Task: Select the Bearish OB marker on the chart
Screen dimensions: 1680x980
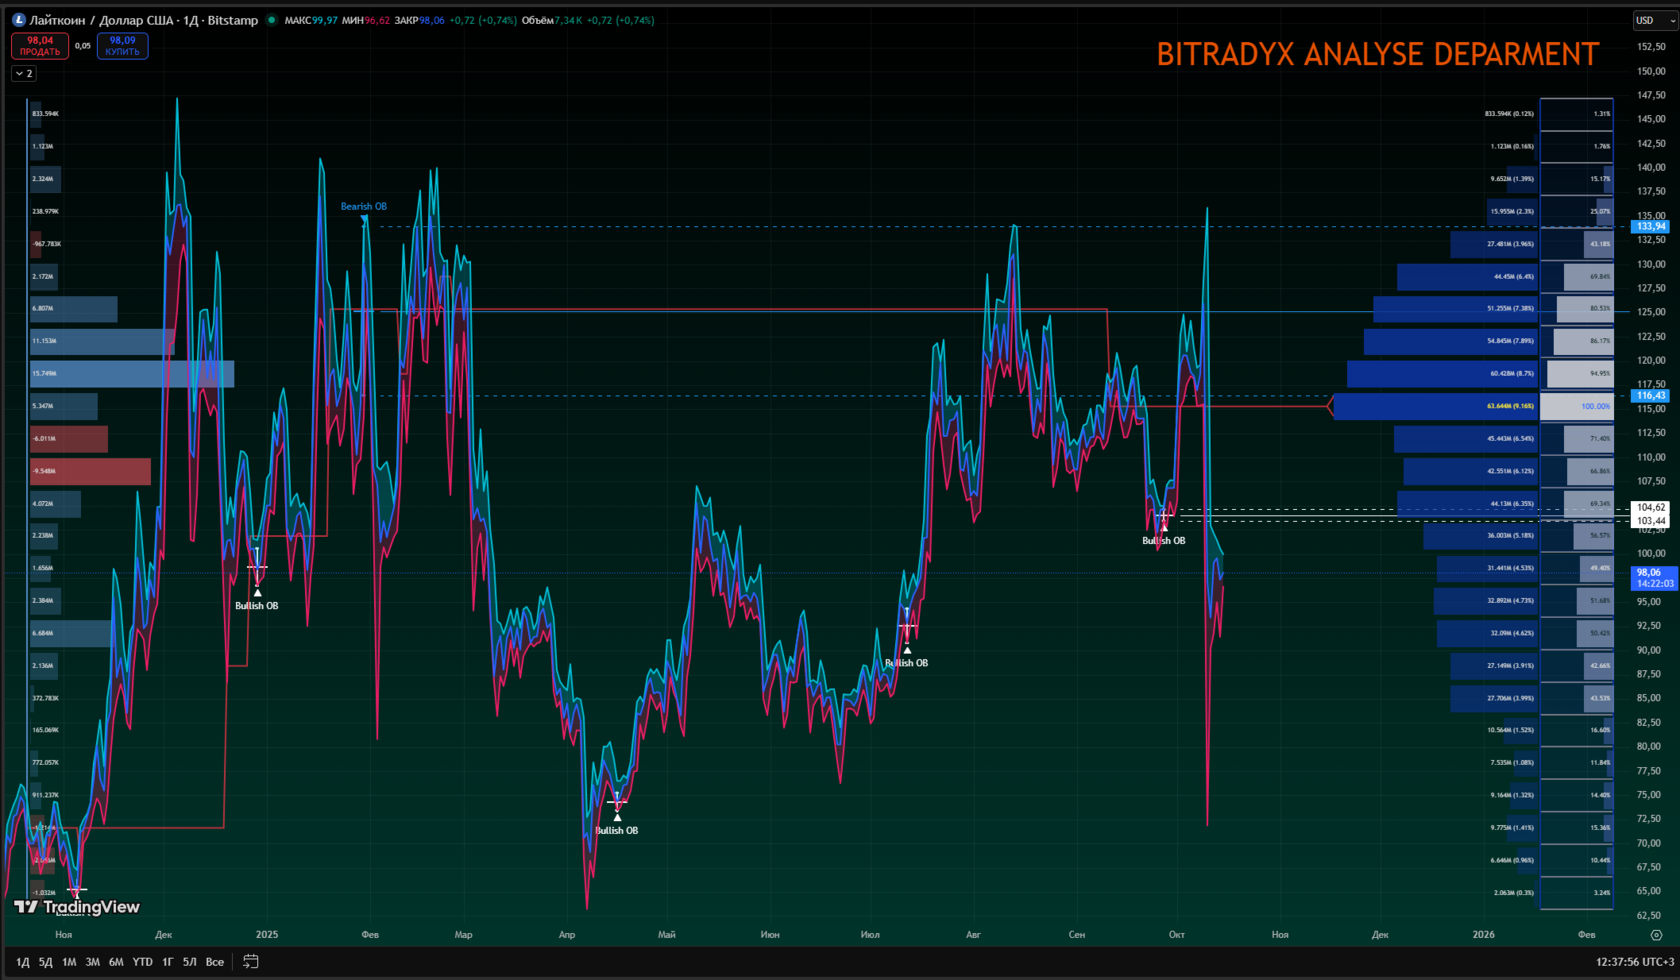Action: point(364,207)
